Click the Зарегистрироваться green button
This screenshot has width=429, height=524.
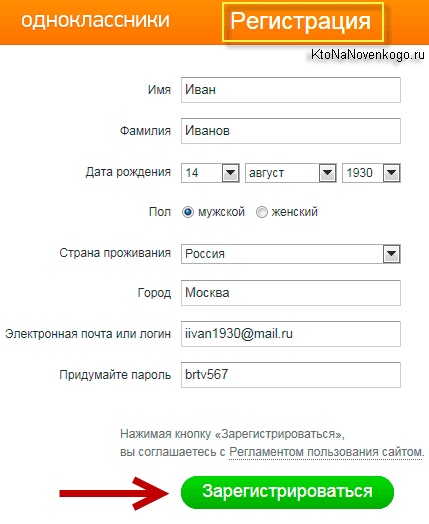click(287, 492)
